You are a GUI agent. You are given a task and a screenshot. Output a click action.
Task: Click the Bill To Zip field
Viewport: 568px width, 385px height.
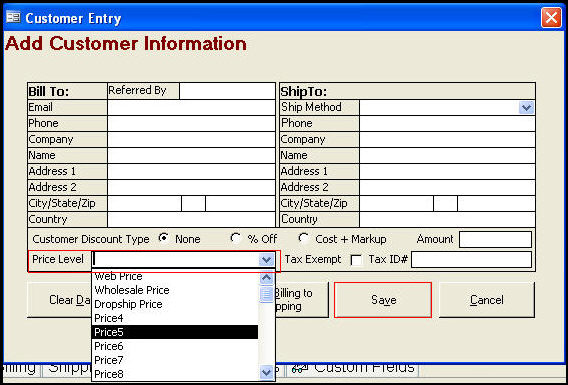click(x=241, y=203)
